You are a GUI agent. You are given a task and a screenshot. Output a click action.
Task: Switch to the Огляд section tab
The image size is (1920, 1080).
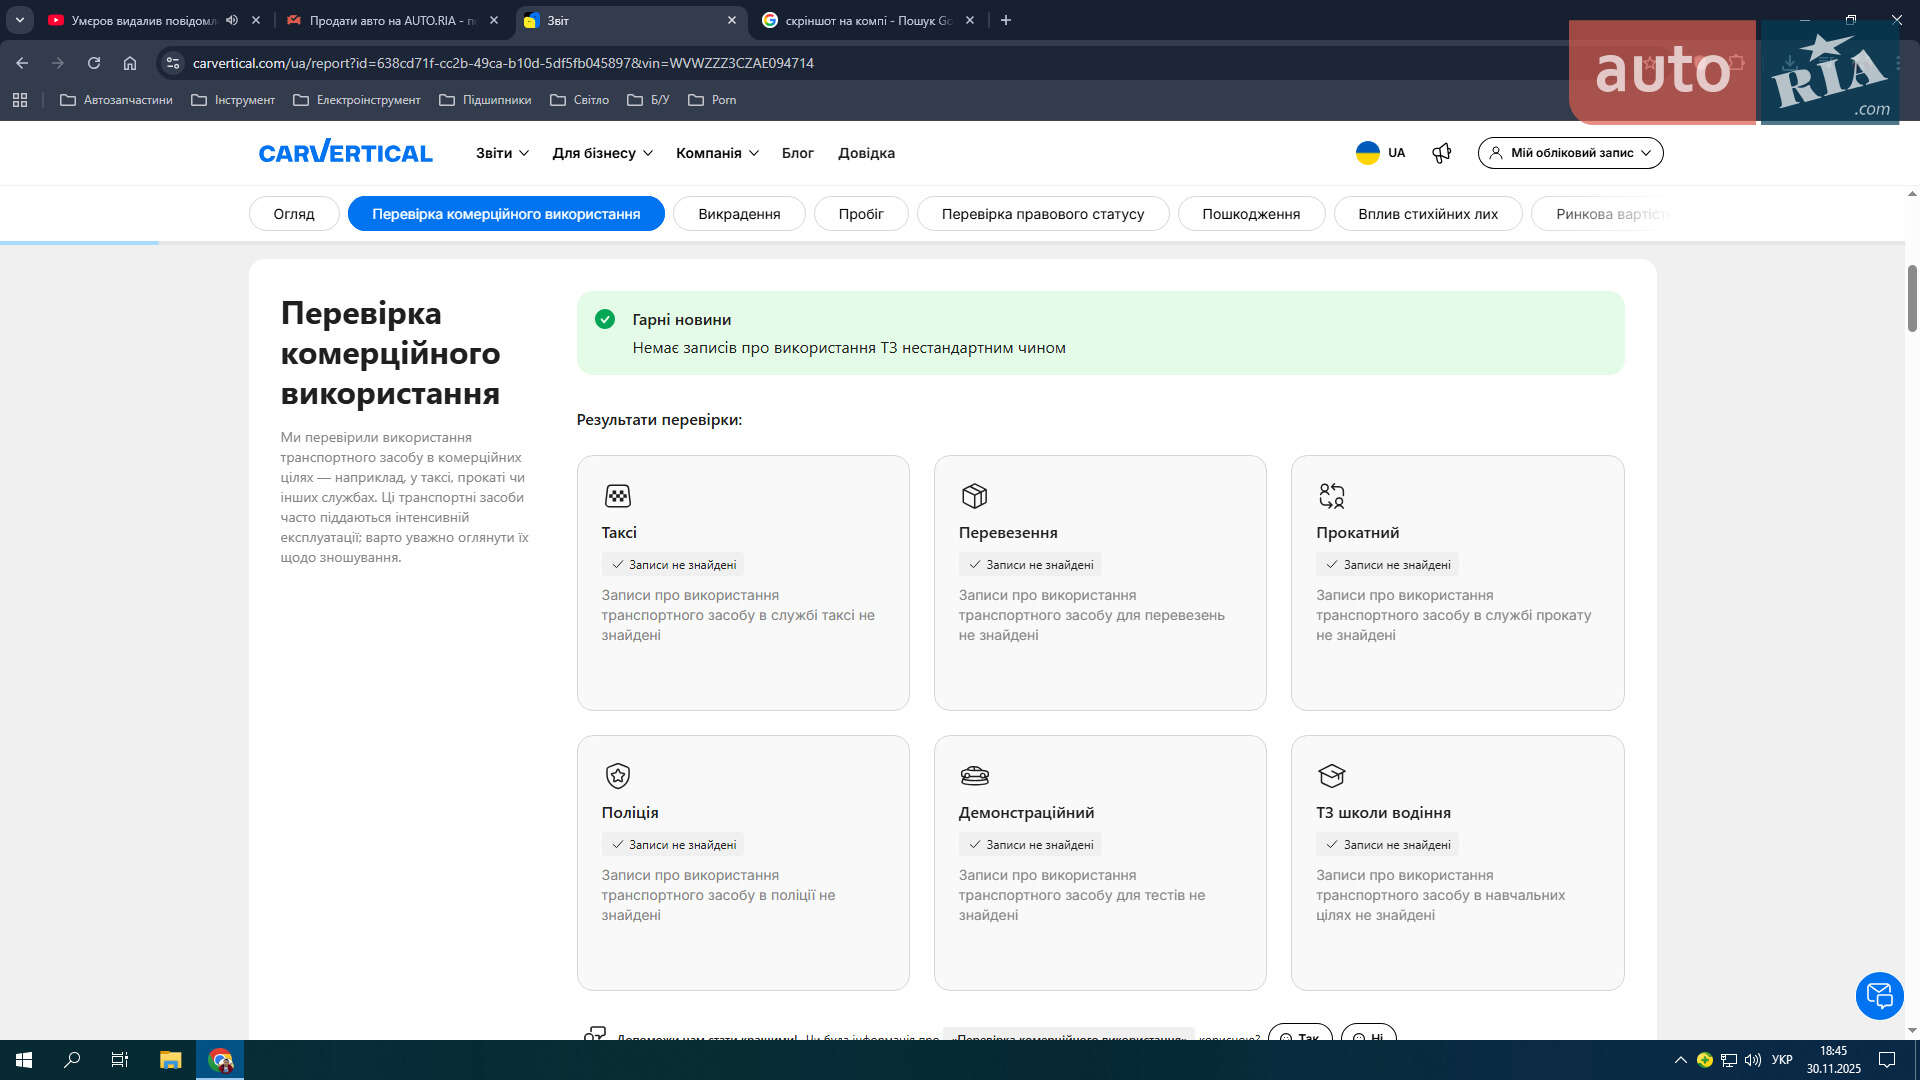[x=294, y=214]
